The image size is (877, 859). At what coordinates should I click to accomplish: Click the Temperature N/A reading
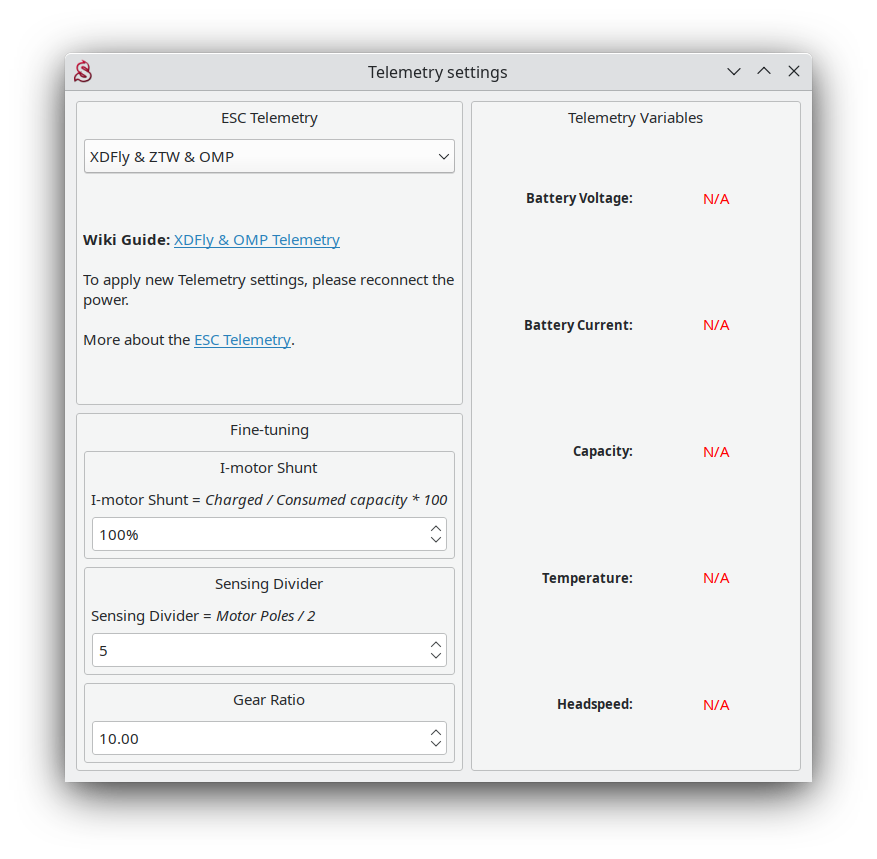click(x=716, y=578)
